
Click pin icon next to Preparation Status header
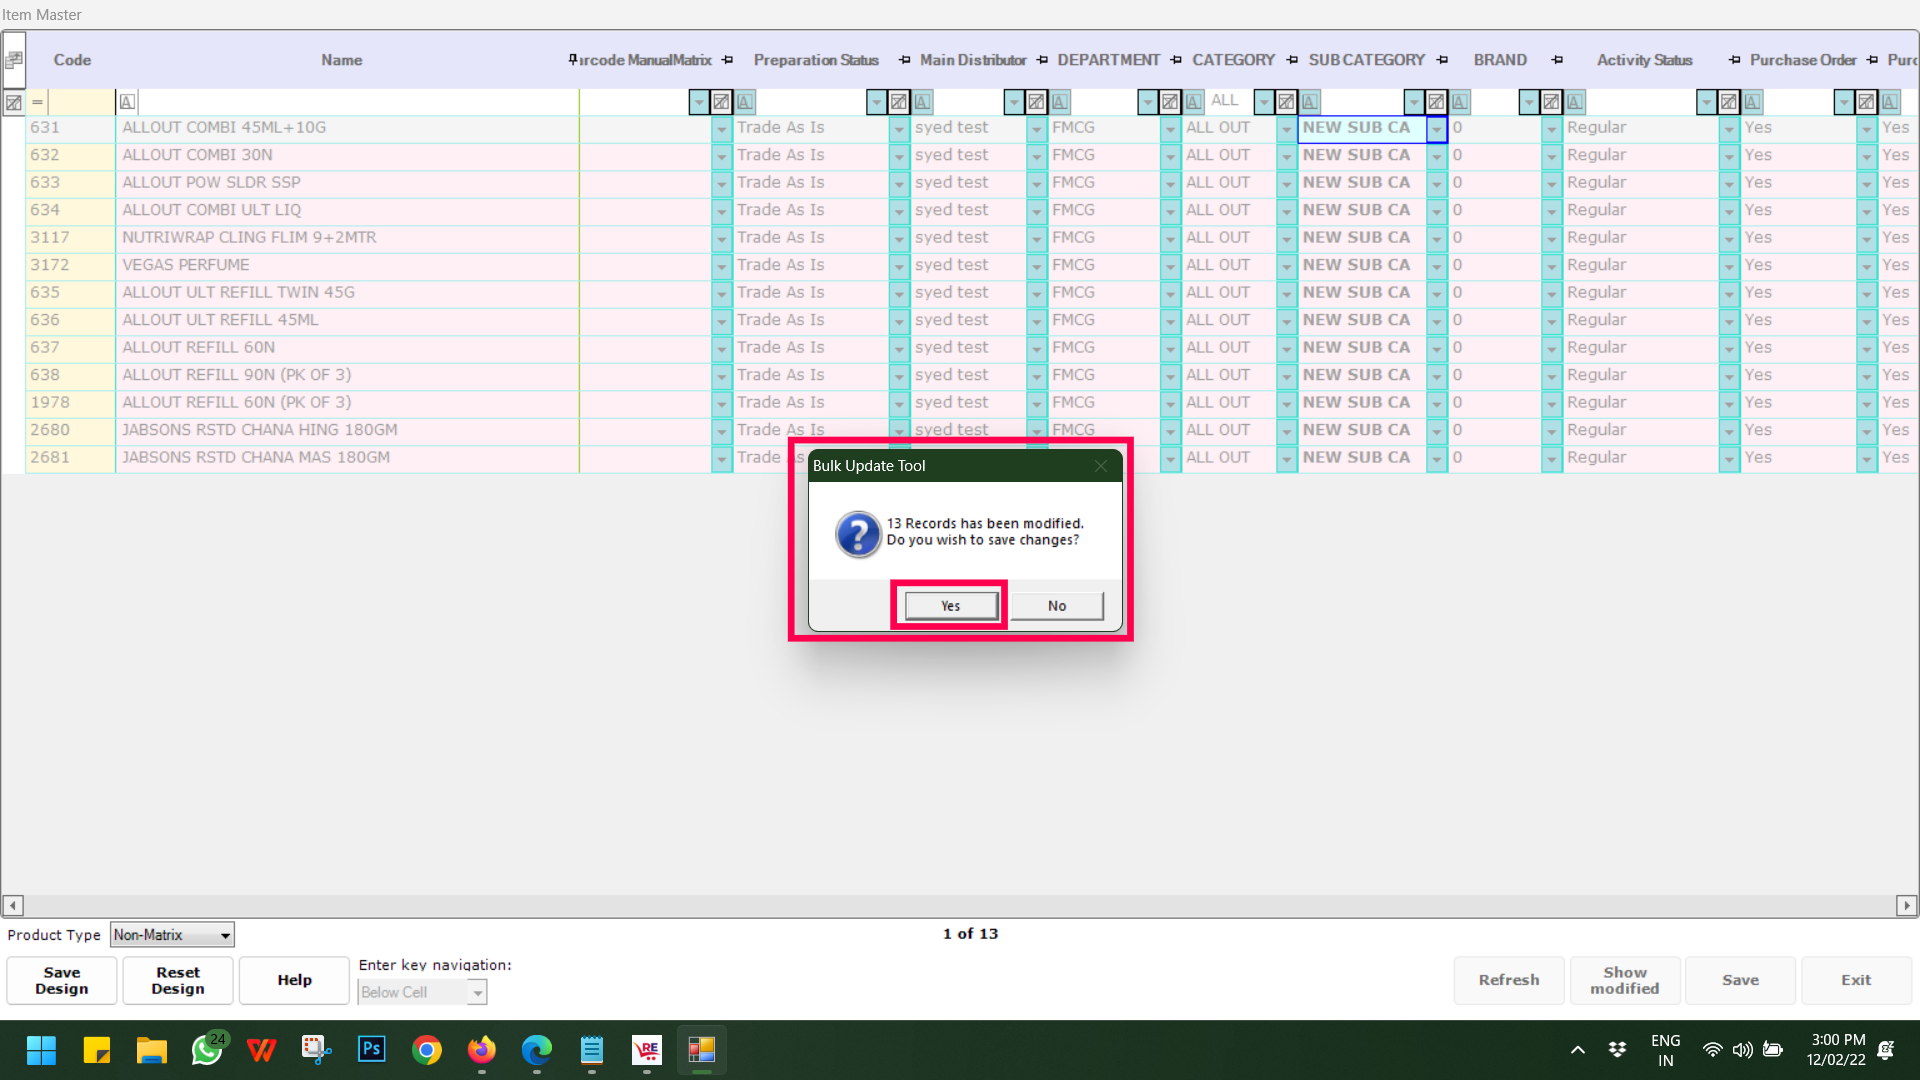click(904, 60)
